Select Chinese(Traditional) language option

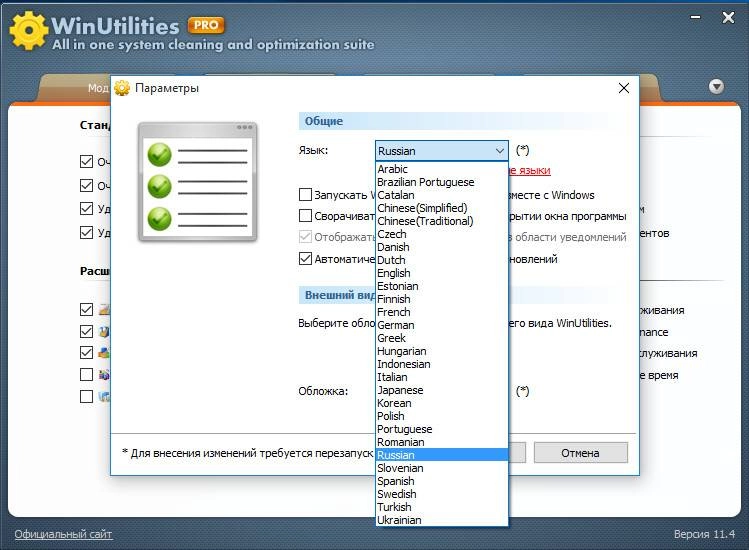[441, 221]
